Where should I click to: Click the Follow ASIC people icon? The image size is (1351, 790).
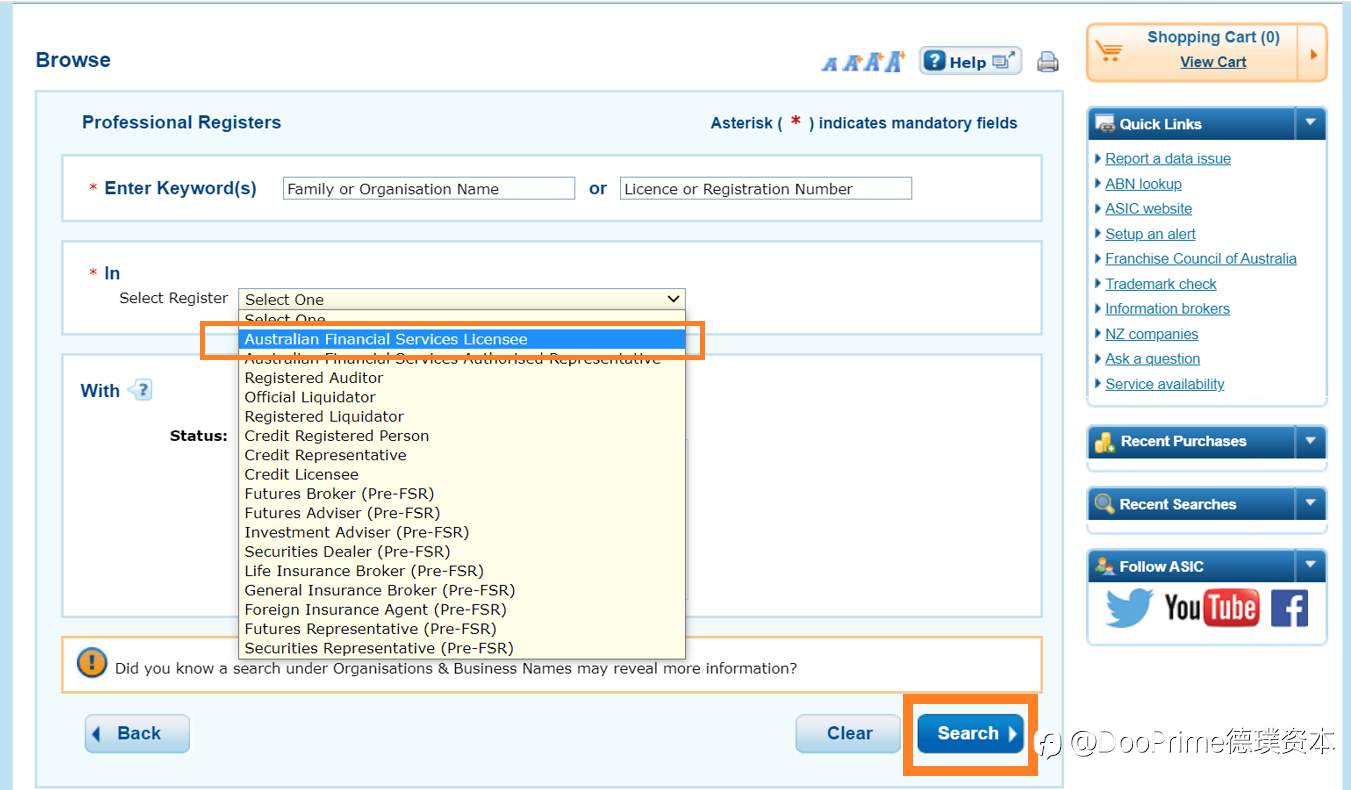[x=1105, y=566]
